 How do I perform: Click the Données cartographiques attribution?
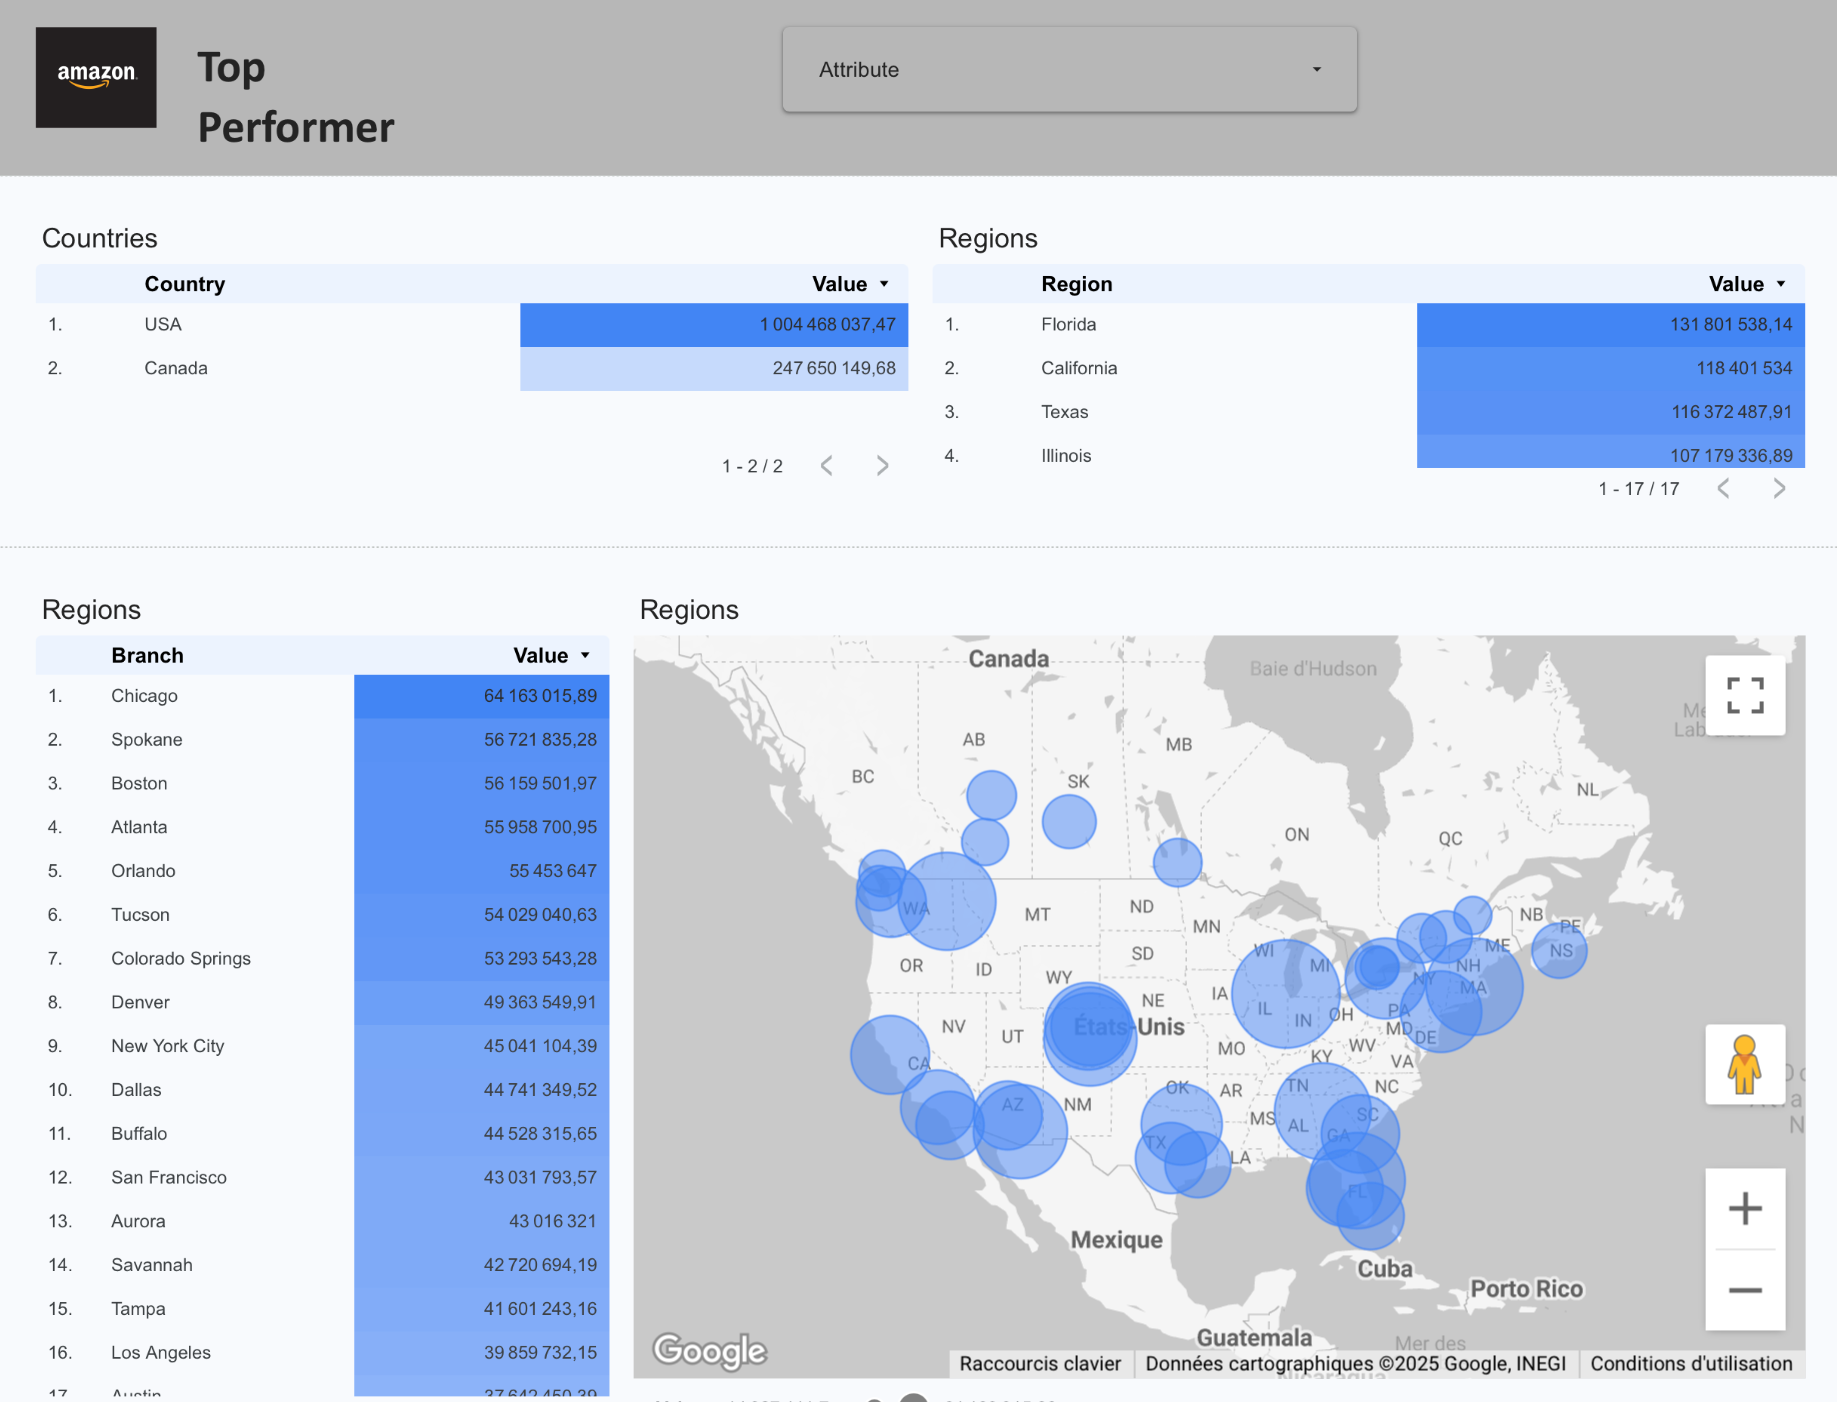[1355, 1363]
